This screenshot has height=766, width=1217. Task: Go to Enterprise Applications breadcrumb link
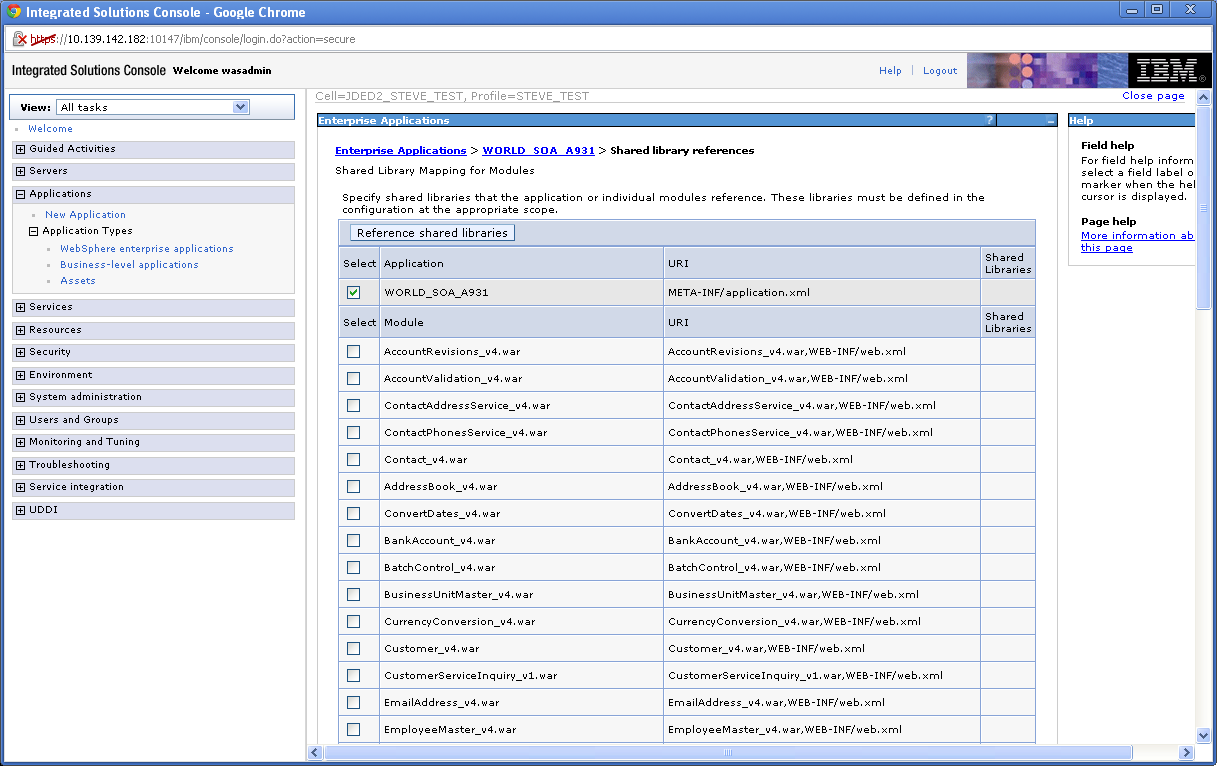pos(400,151)
